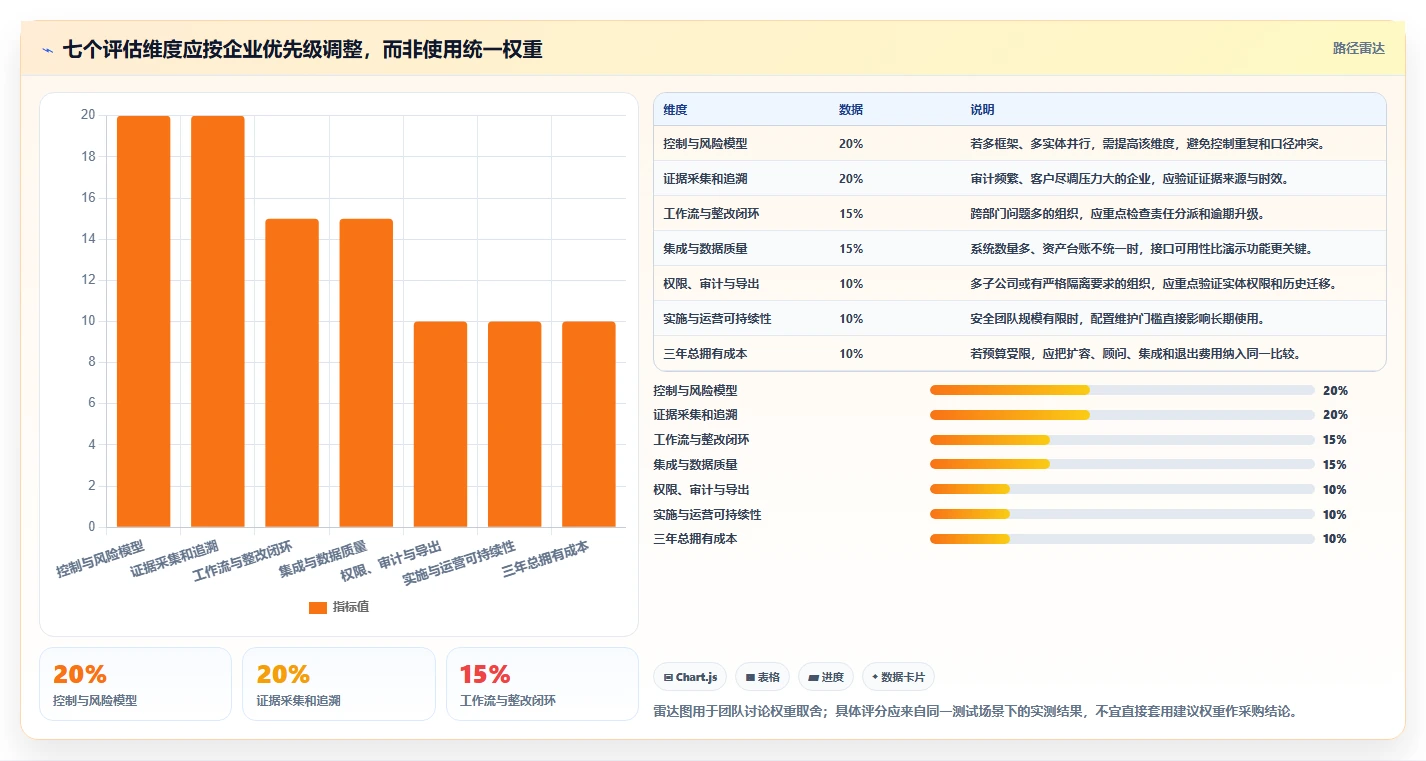
Task: Click the orange 指标值 legend swatch
Action: [318, 607]
